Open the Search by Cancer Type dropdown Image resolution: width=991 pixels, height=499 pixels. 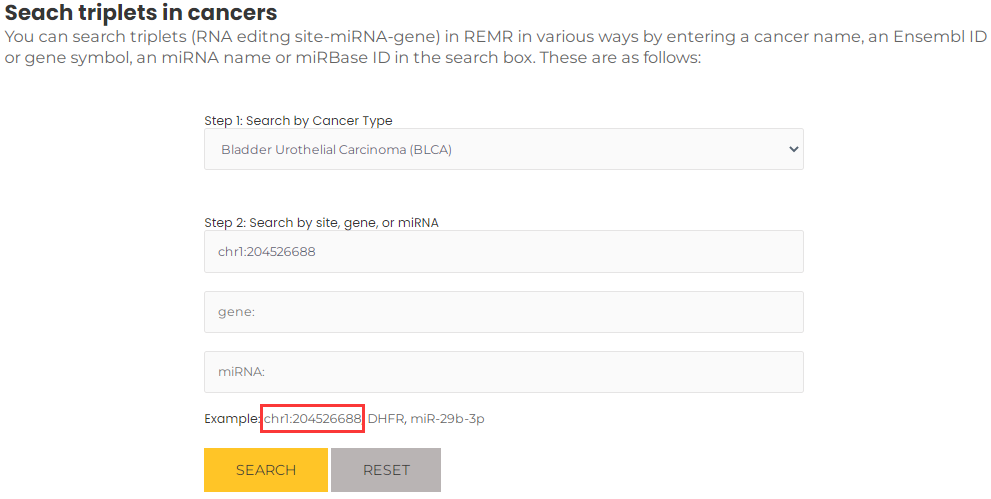click(x=504, y=149)
